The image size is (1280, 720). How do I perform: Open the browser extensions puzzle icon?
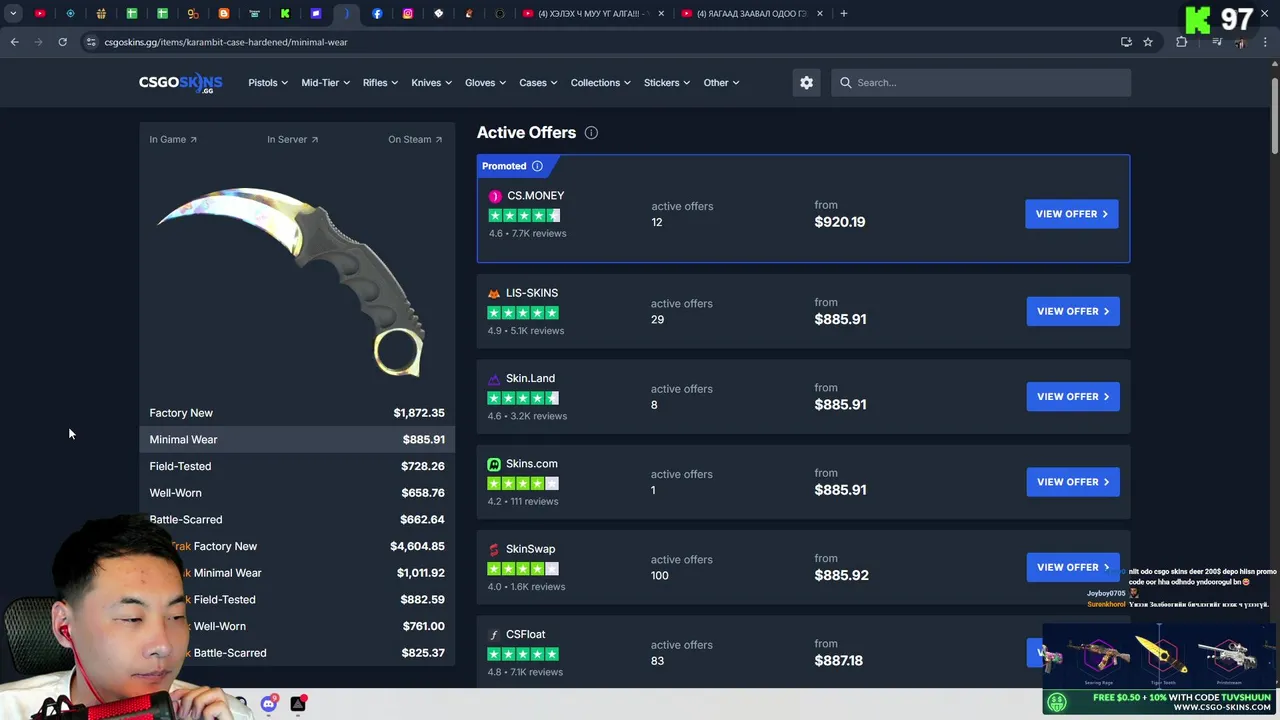(1182, 42)
